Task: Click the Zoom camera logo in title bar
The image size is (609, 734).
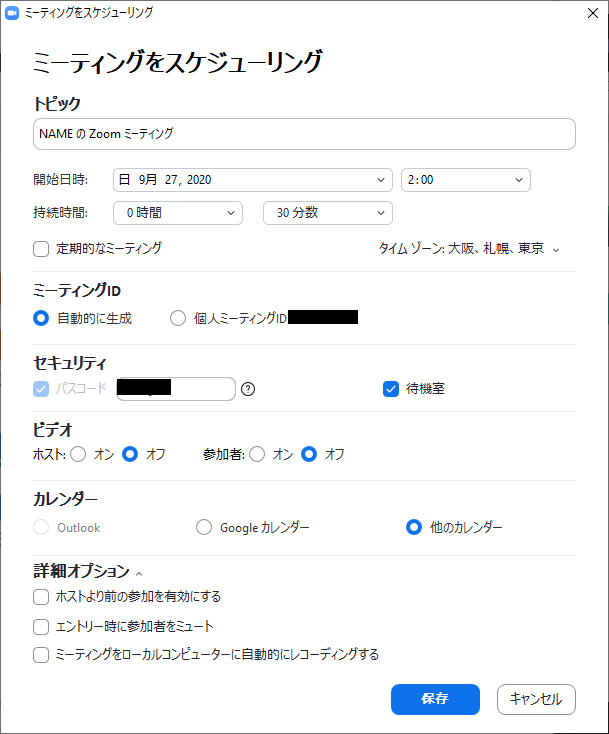Action: coord(12,13)
